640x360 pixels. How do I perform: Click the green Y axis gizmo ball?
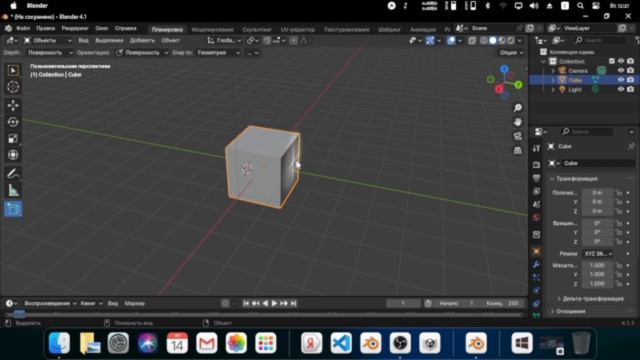point(518,85)
